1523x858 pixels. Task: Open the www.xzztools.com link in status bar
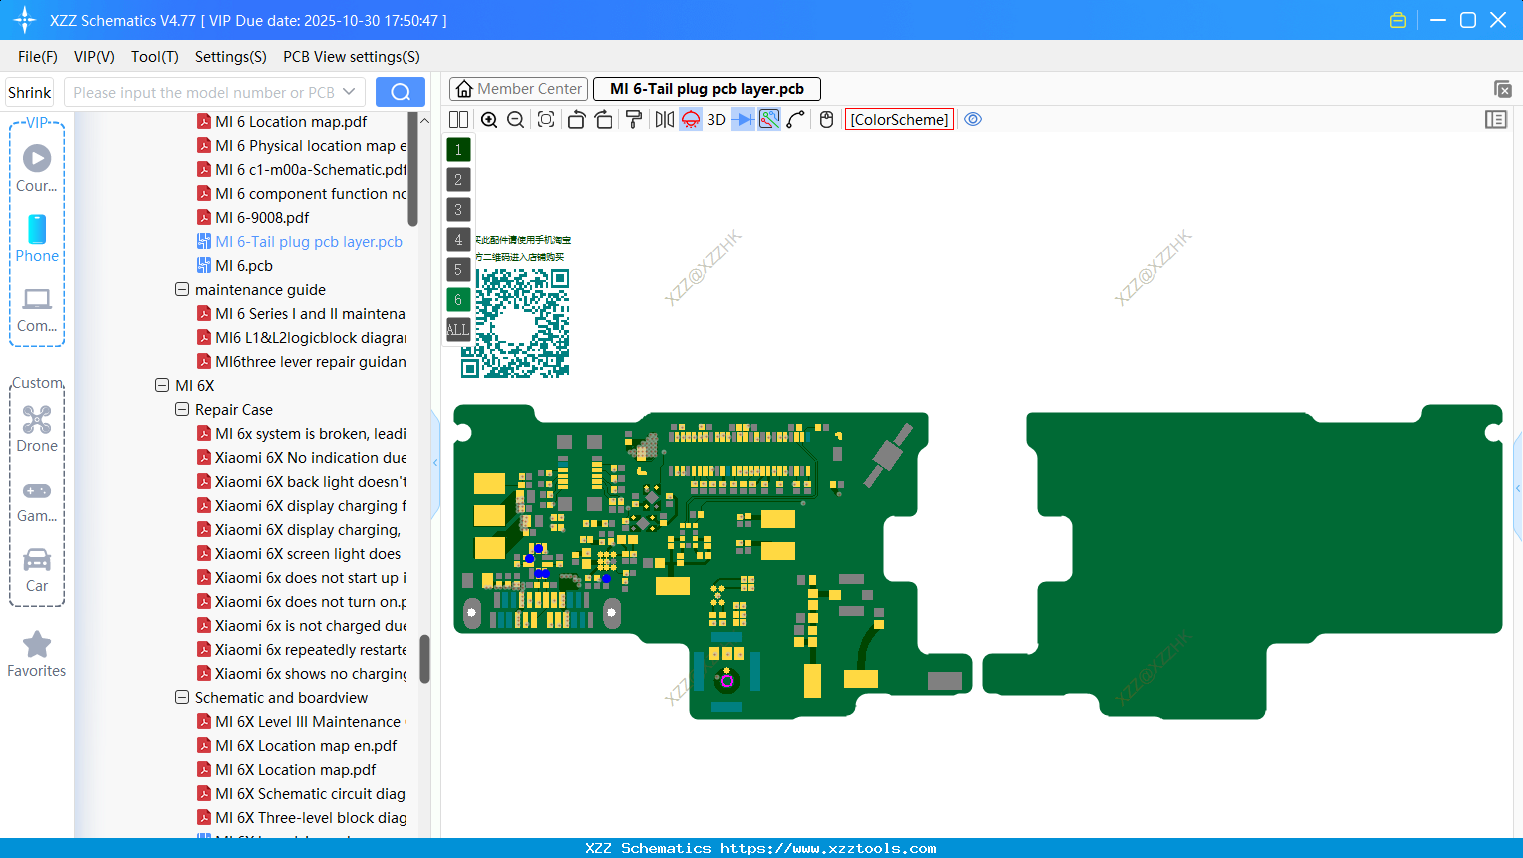tap(828, 848)
